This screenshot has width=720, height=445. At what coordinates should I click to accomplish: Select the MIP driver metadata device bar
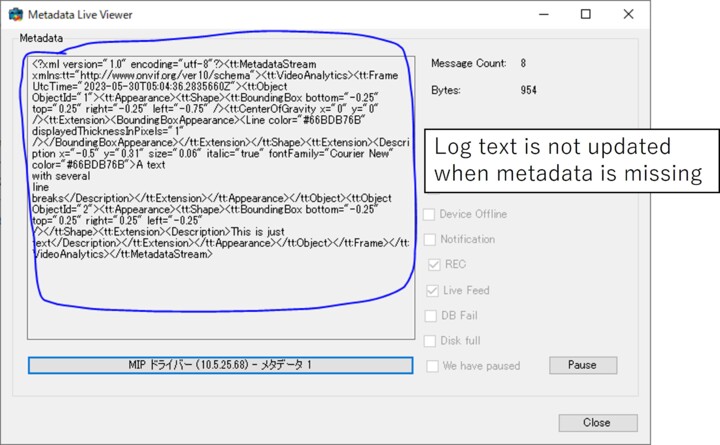220,365
